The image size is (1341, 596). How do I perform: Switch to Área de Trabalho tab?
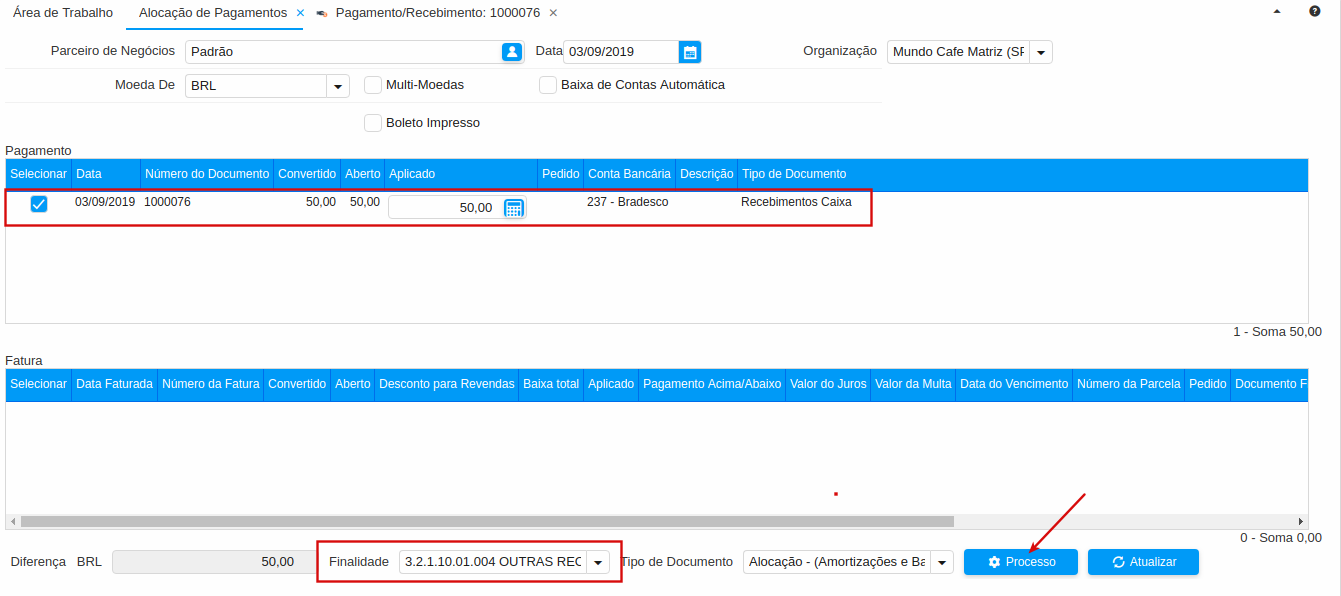[x=63, y=13]
